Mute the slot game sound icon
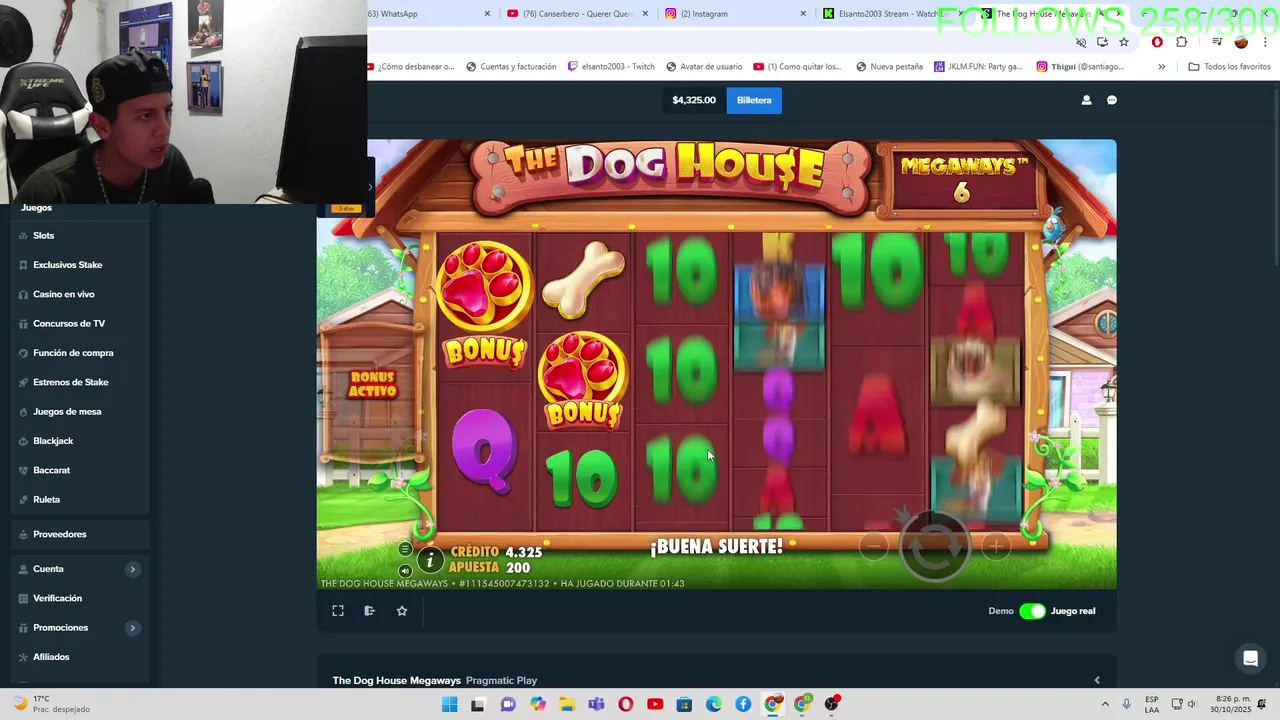1280x720 pixels. [x=405, y=571]
